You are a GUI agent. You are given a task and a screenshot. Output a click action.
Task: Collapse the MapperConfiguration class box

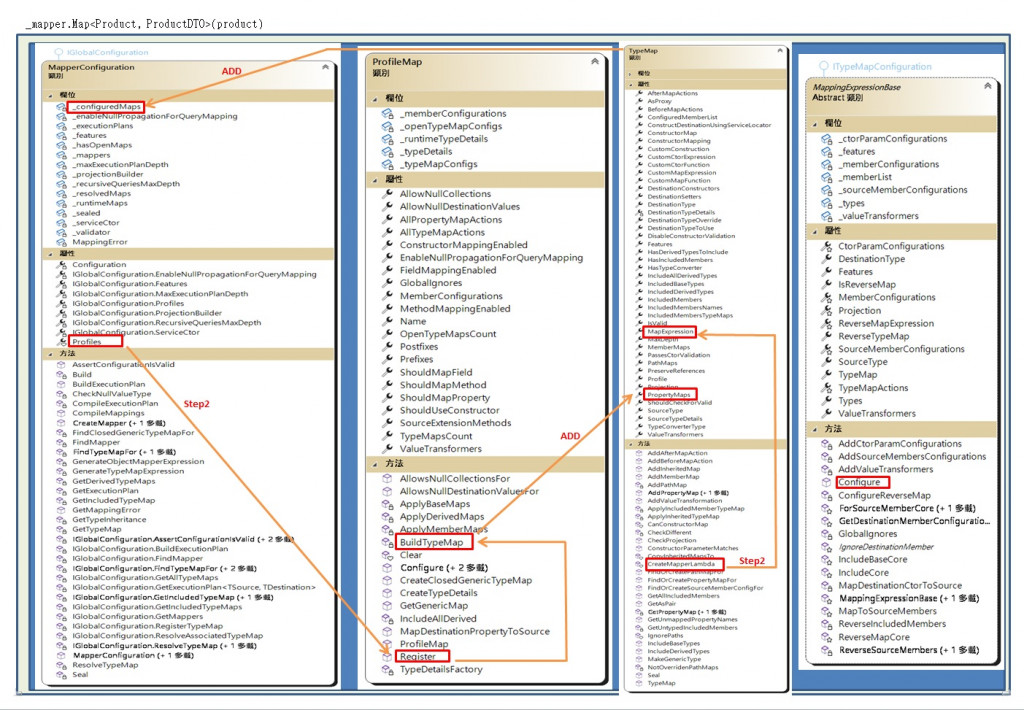click(x=325, y=67)
